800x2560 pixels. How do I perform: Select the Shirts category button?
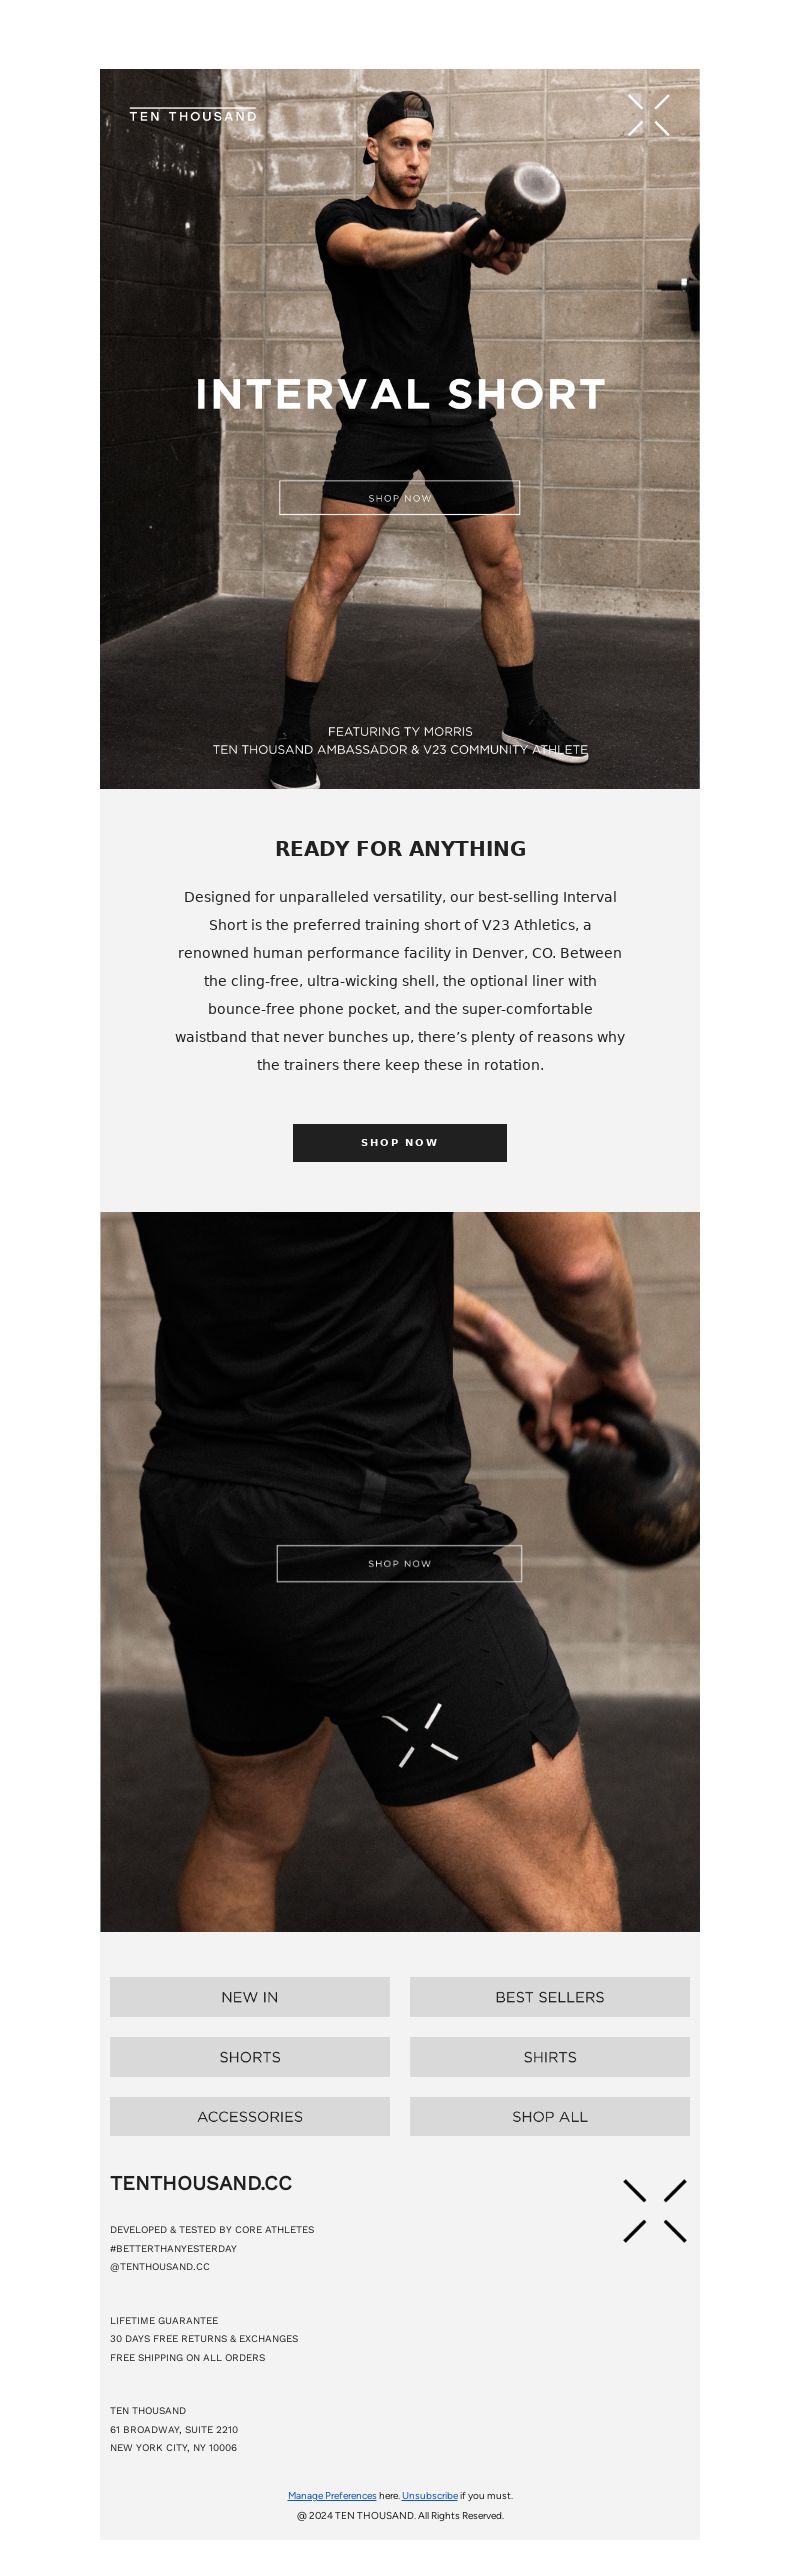point(550,2057)
